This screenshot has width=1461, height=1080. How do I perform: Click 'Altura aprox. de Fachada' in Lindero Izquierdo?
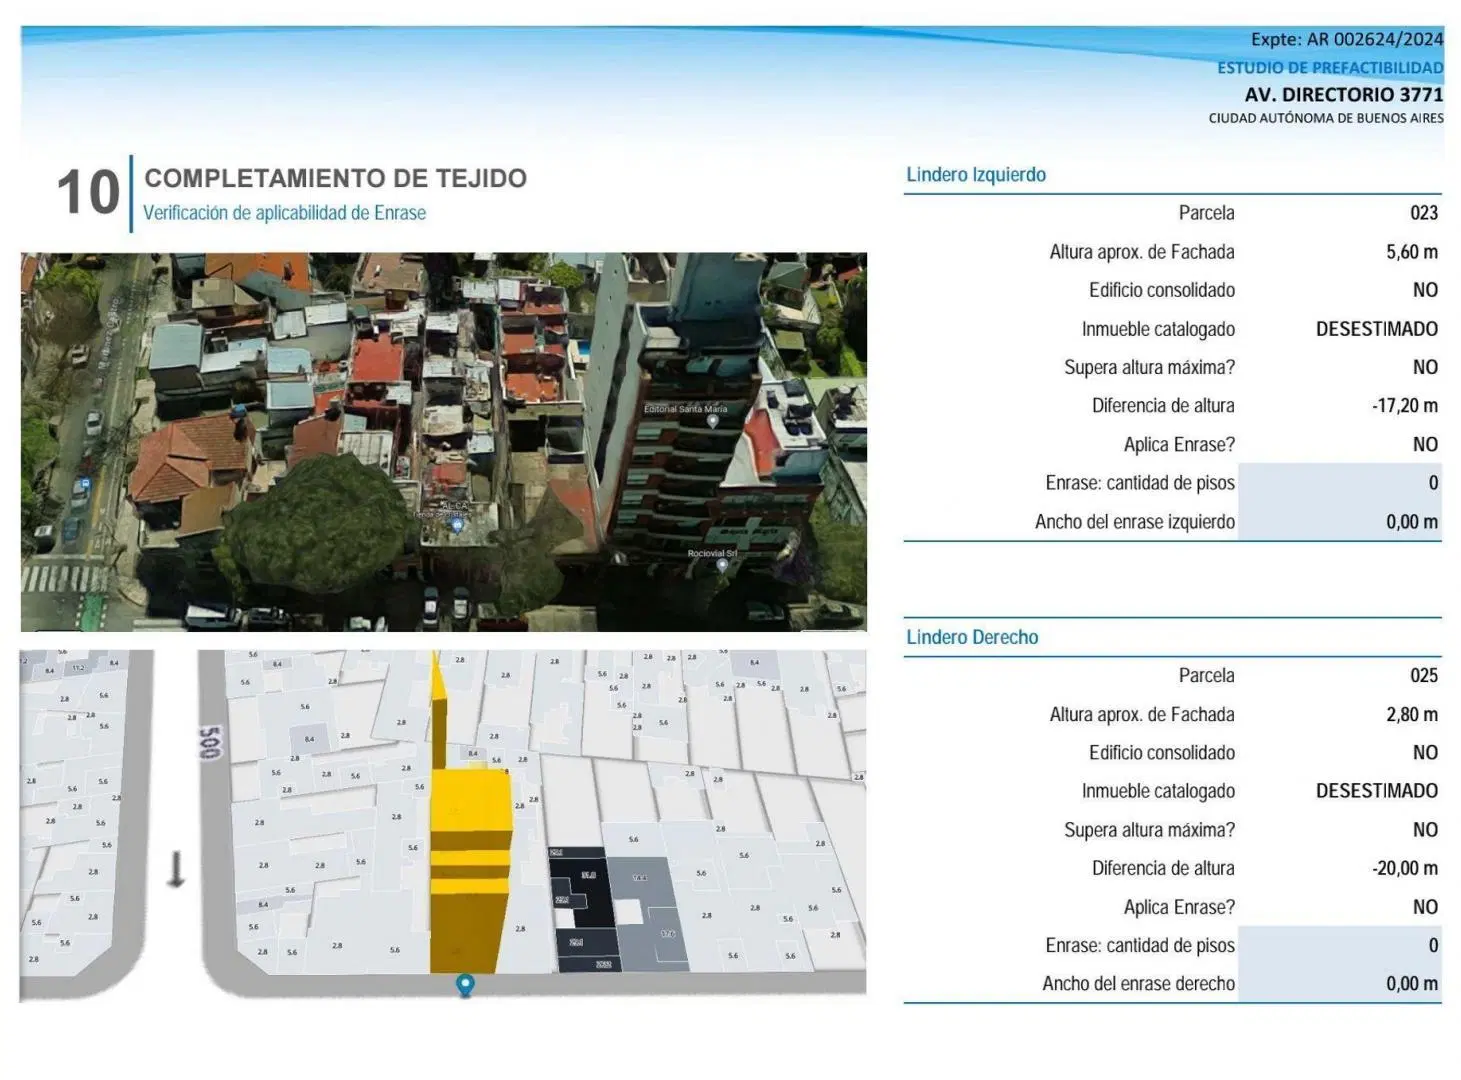pos(1142,252)
